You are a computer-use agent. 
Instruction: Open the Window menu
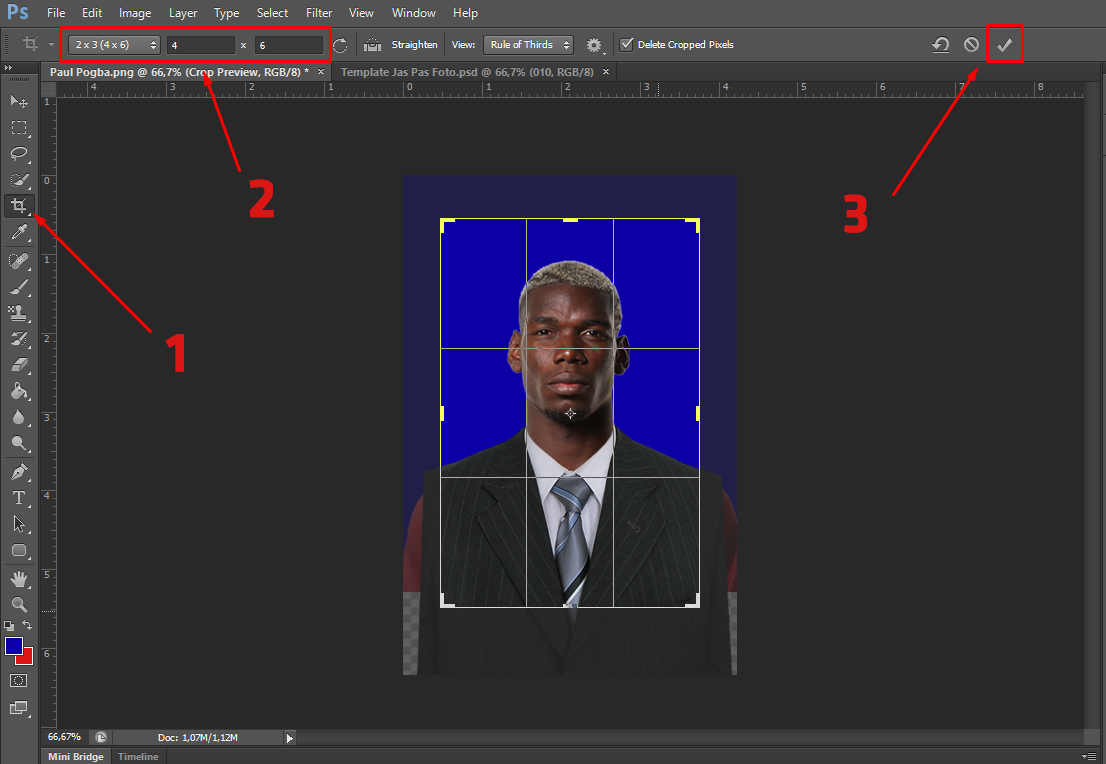(413, 13)
